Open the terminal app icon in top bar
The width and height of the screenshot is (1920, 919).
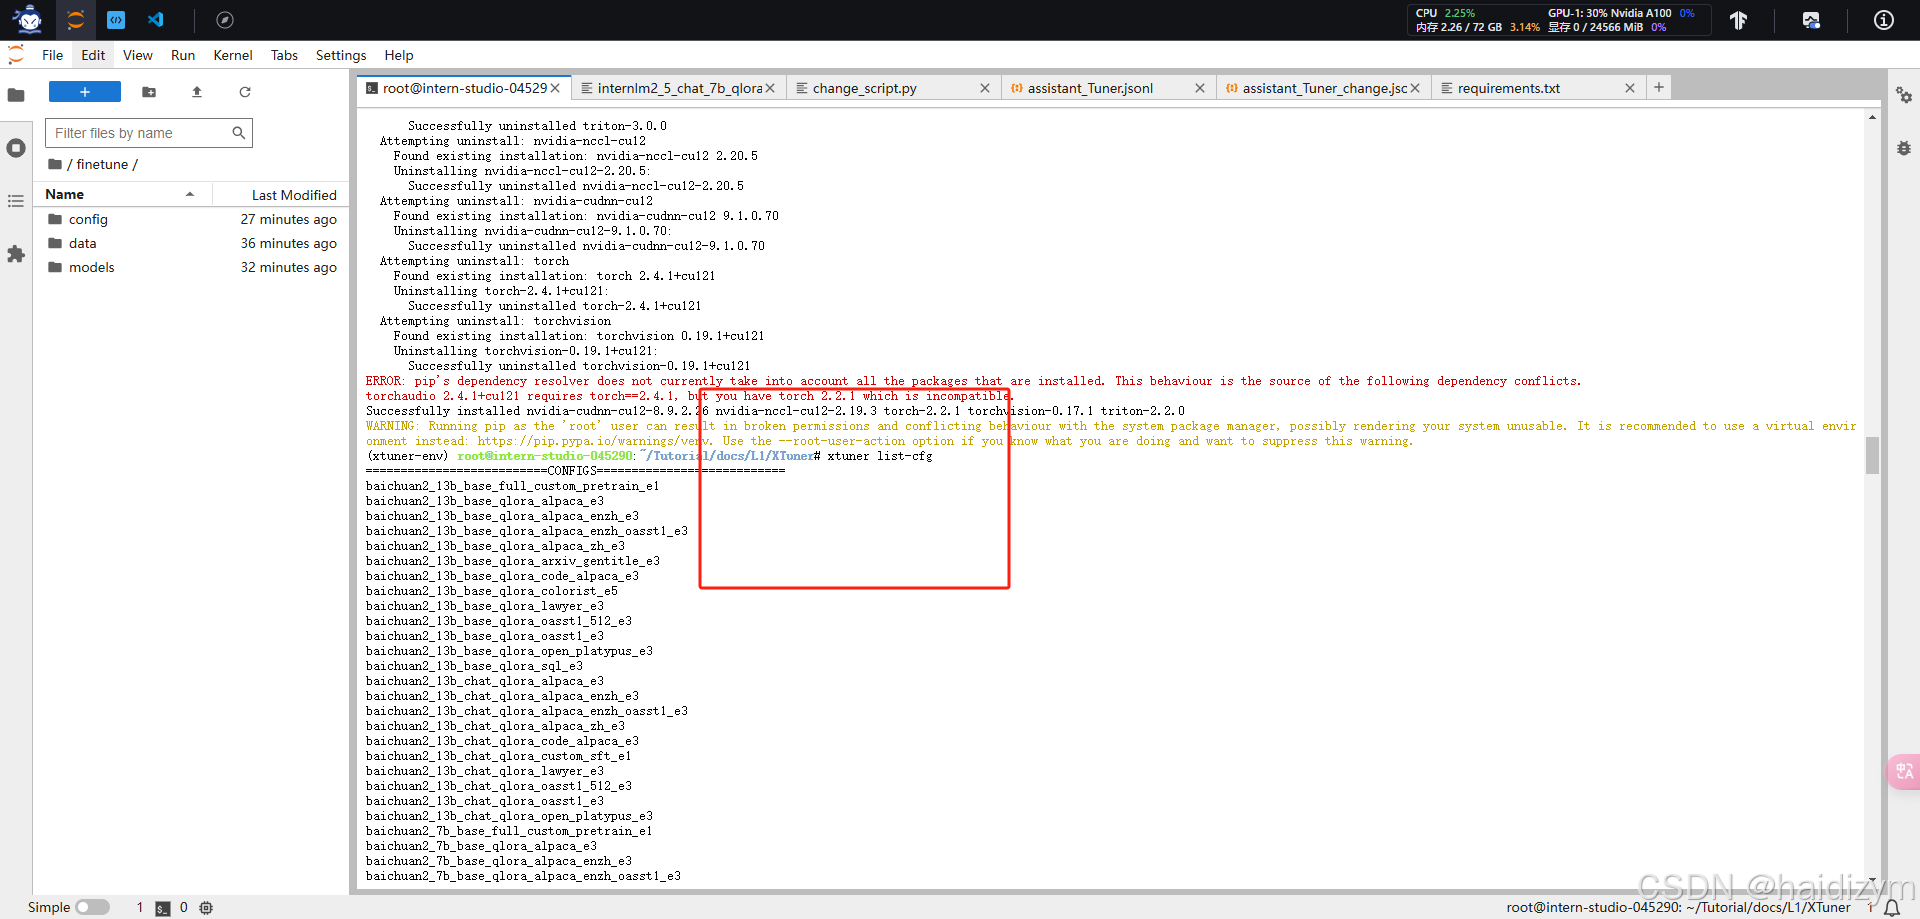pyautogui.click(x=116, y=20)
